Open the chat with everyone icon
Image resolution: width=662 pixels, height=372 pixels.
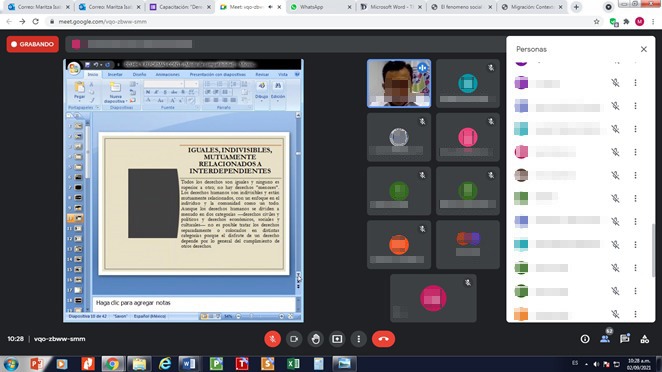point(625,339)
